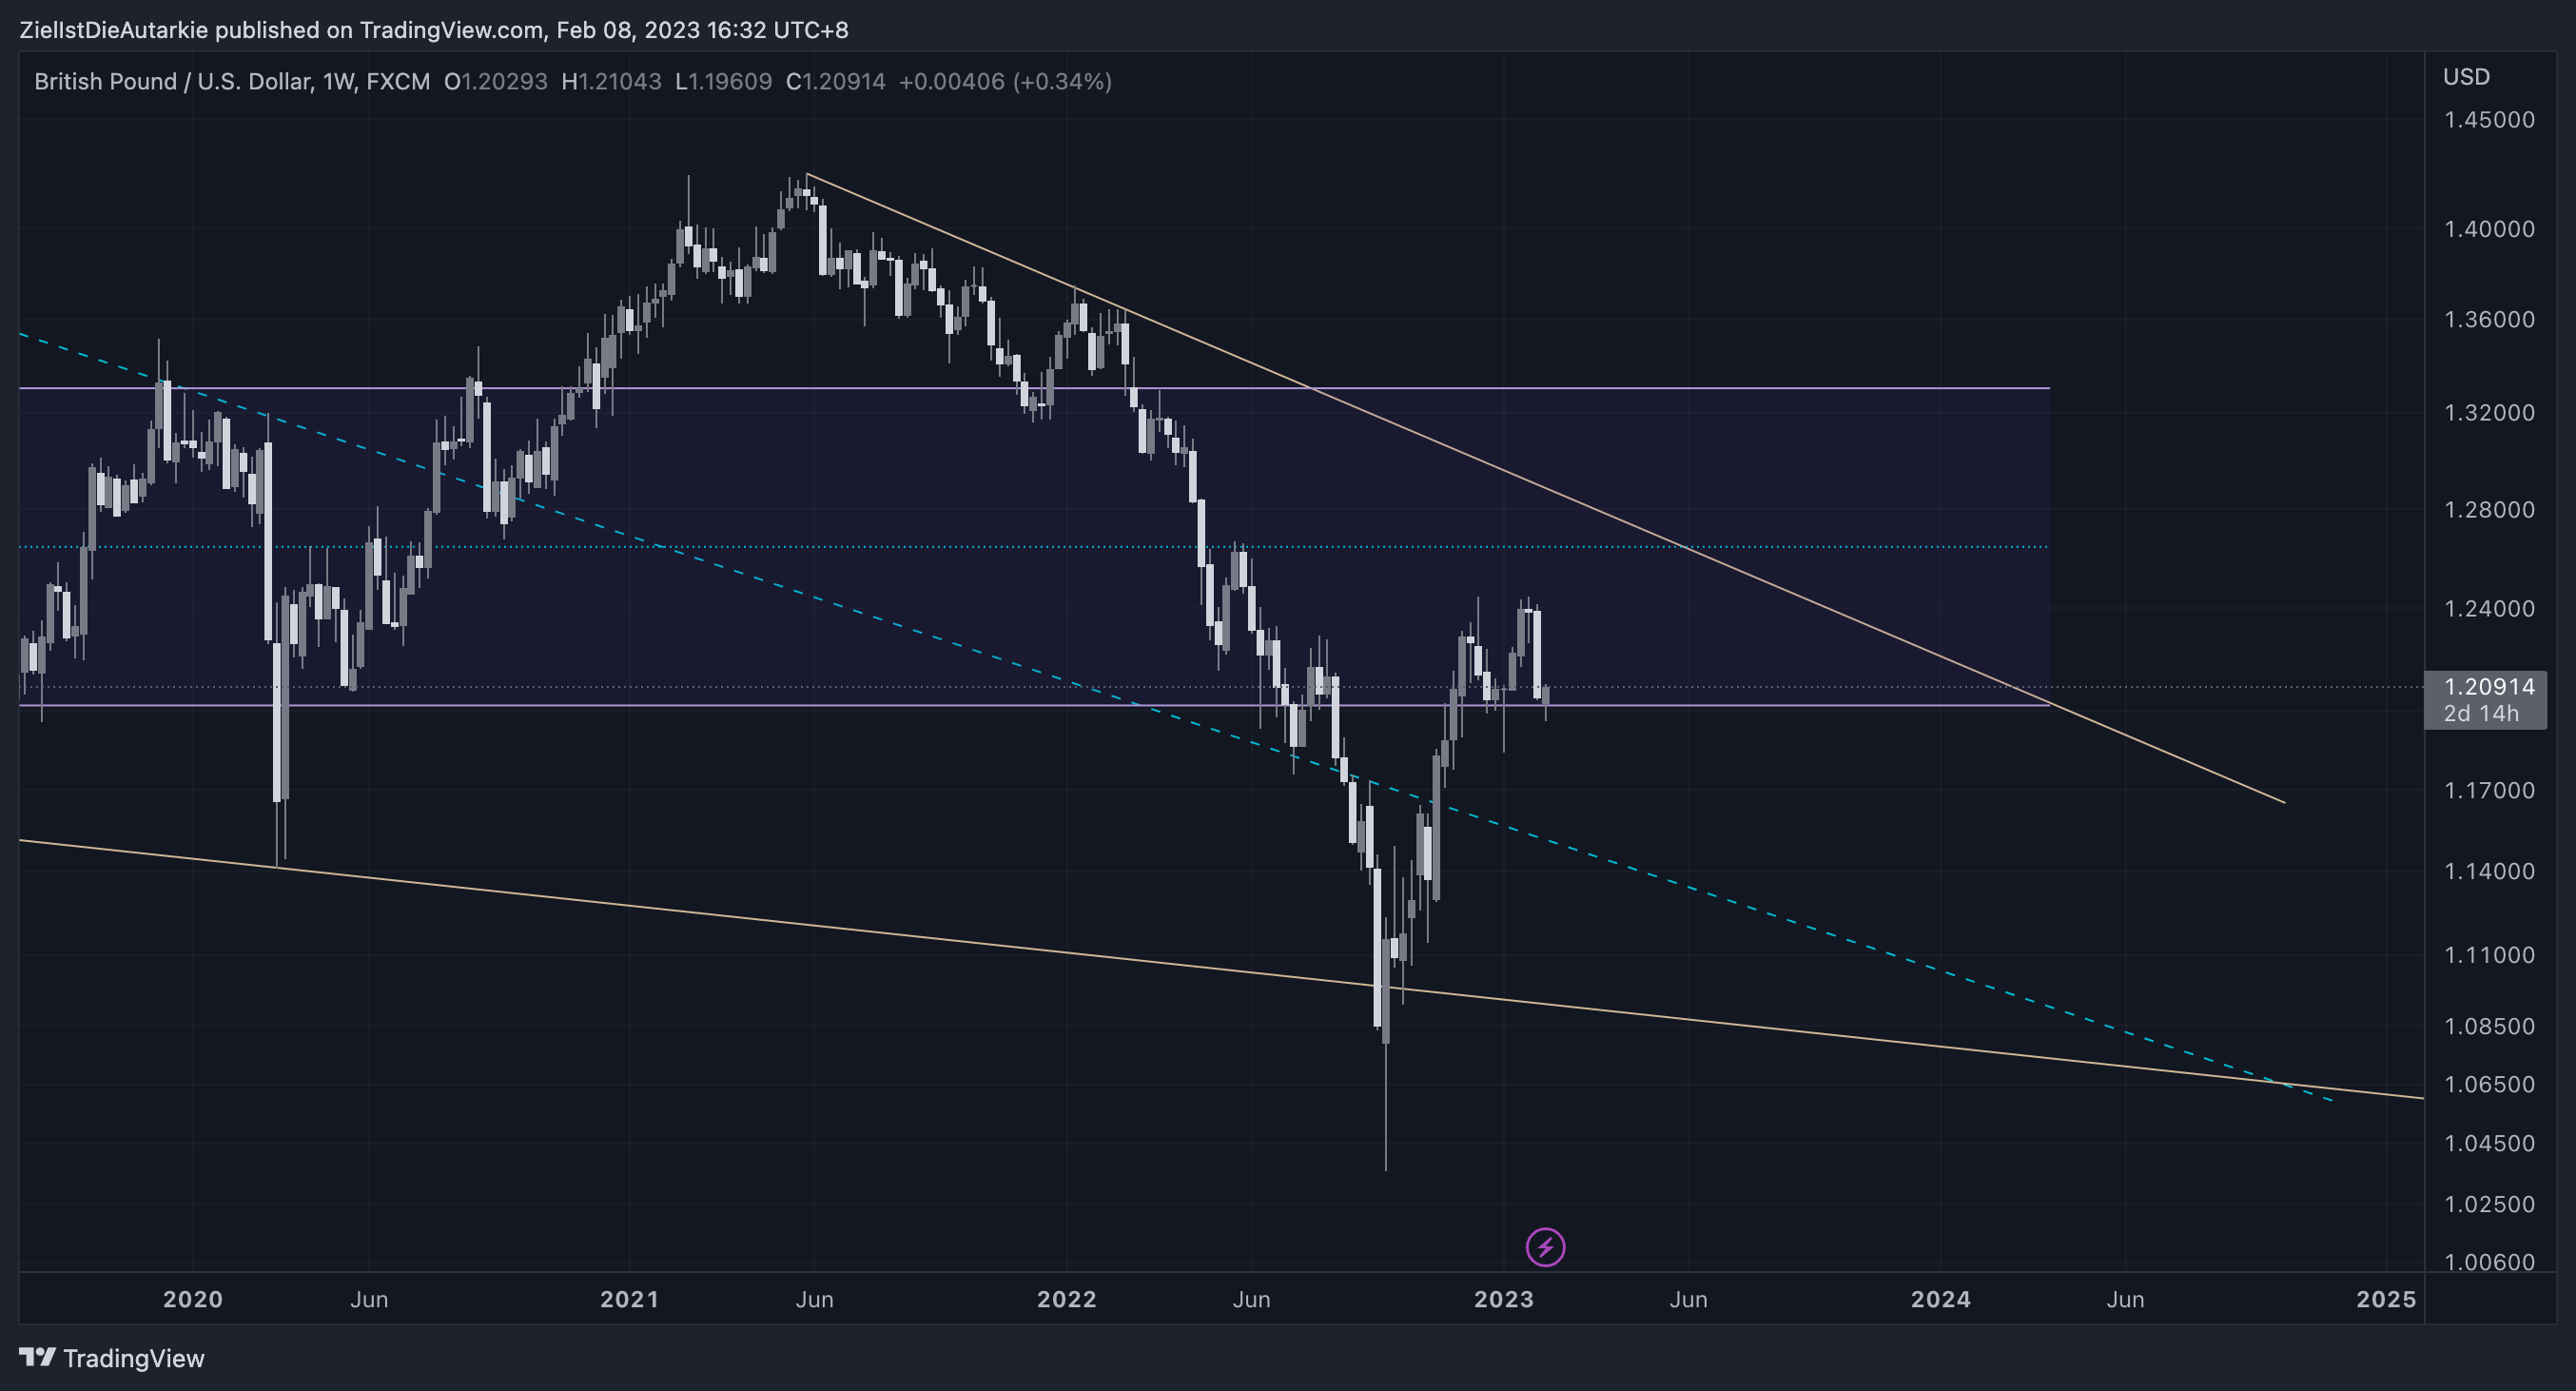
Task: Click the 2022 label on time axis
Action: 1067,1299
